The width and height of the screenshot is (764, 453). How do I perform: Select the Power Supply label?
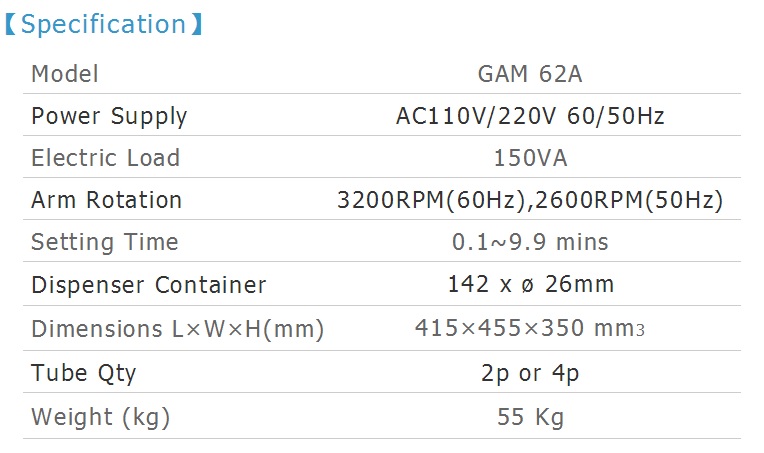(x=109, y=117)
